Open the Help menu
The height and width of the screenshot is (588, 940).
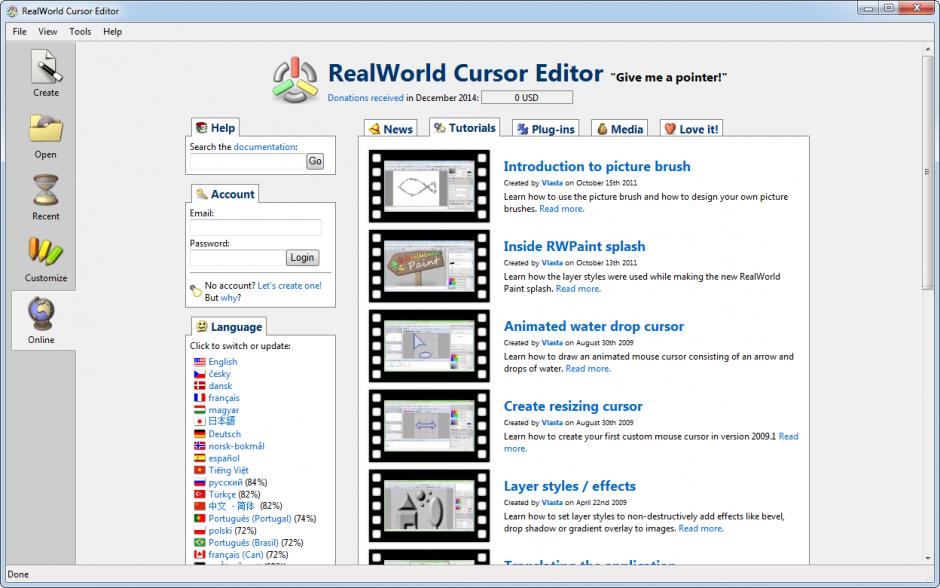tap(112, 32)
